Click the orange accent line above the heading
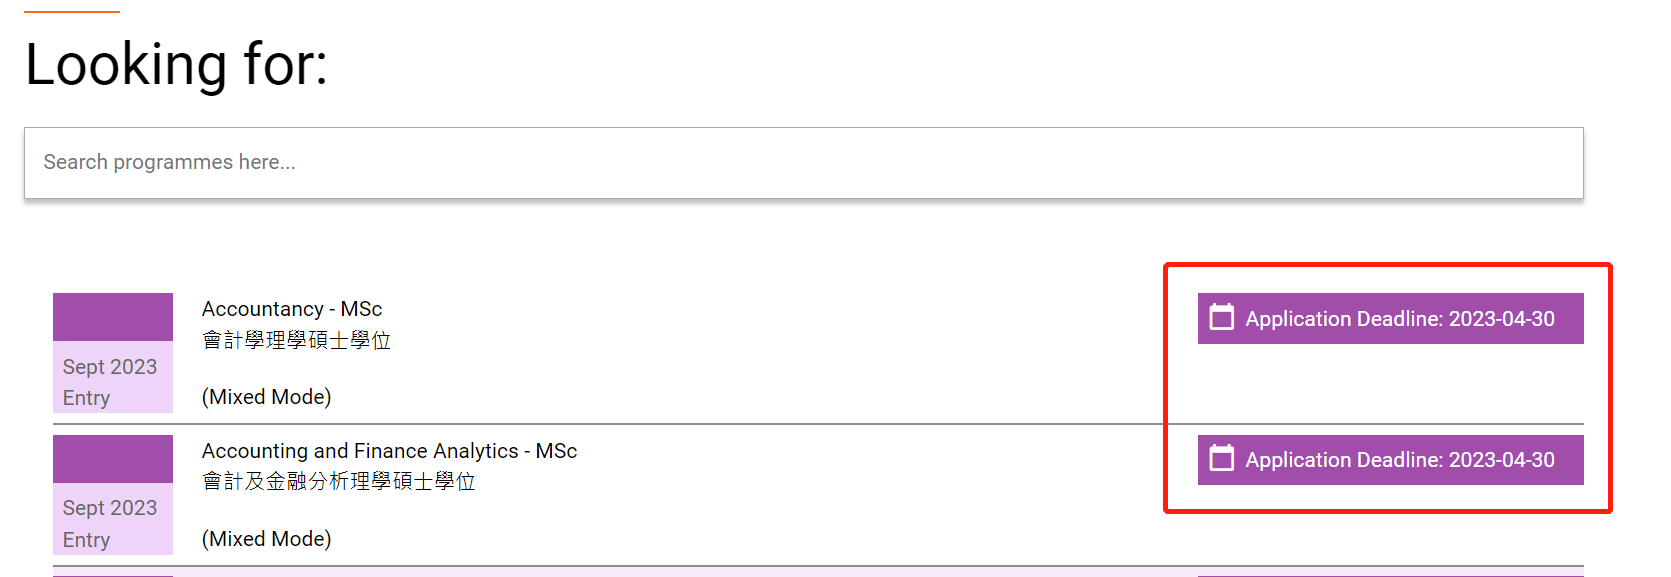The image size is (1671, 577). pyautogui.click(x=72, y=12)
